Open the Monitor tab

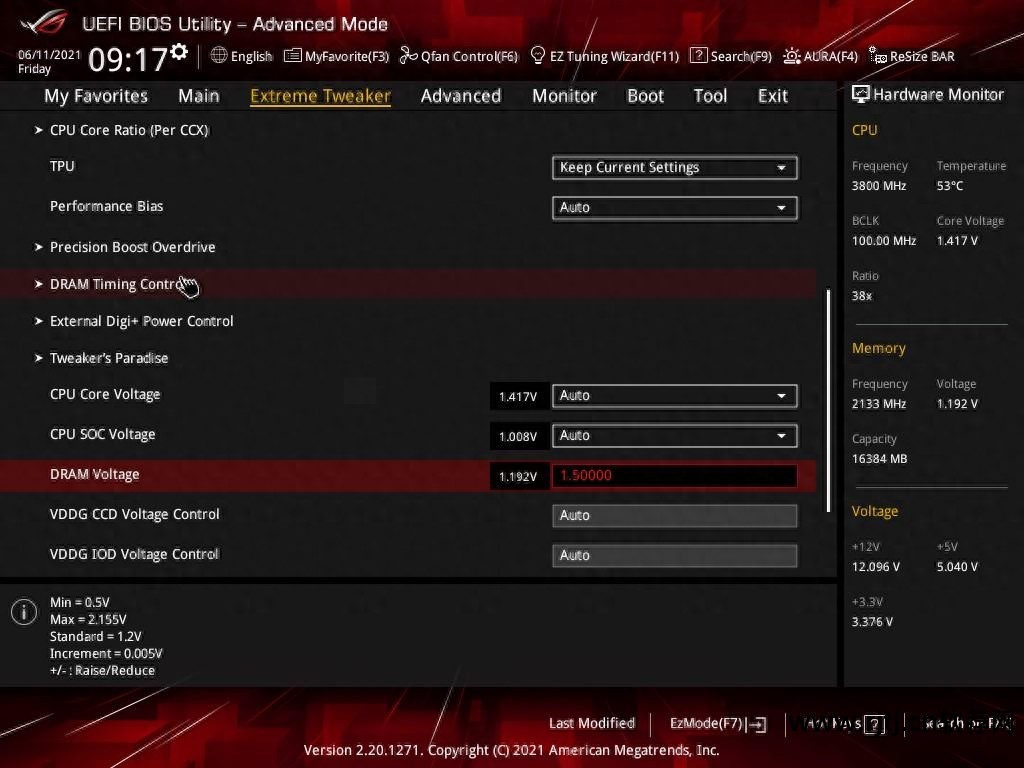pos(564,96)
